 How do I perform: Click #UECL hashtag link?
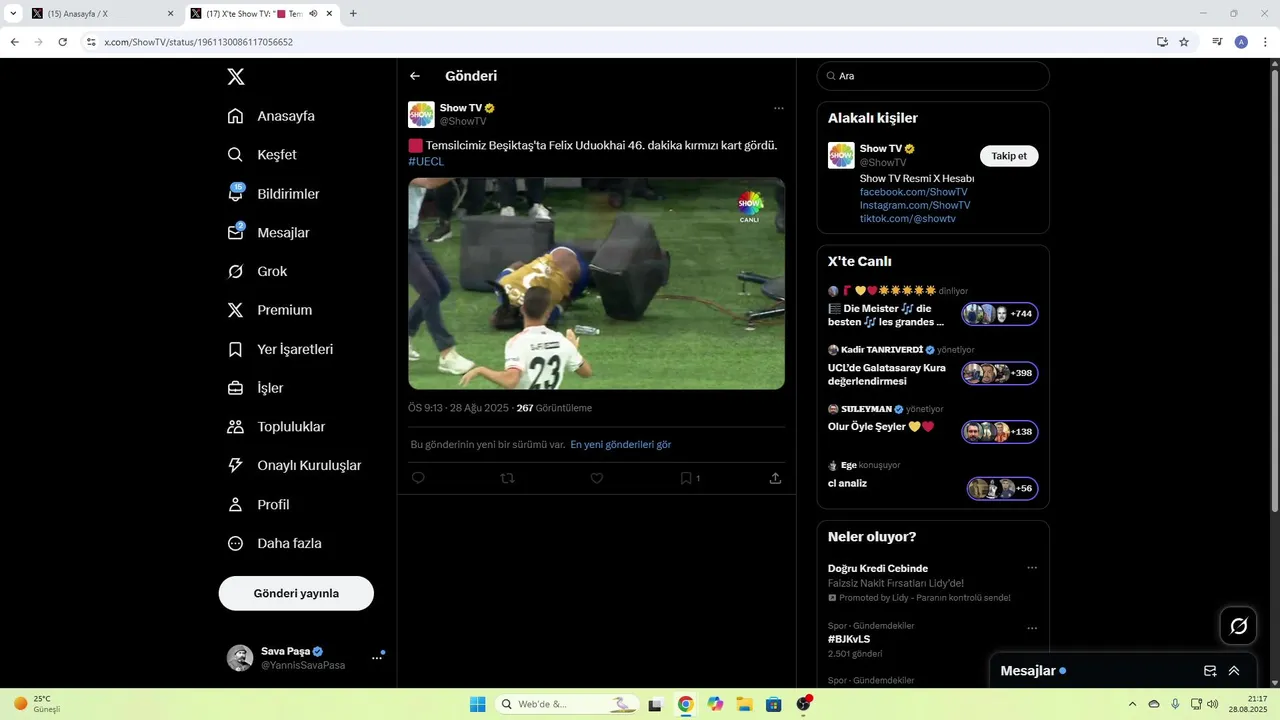pyautogui.click(x=426, y=161)
